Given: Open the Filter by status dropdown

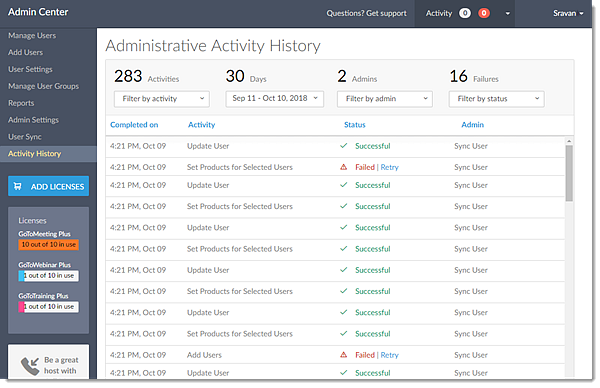Looking at the screenshot, I should point(497,99).
